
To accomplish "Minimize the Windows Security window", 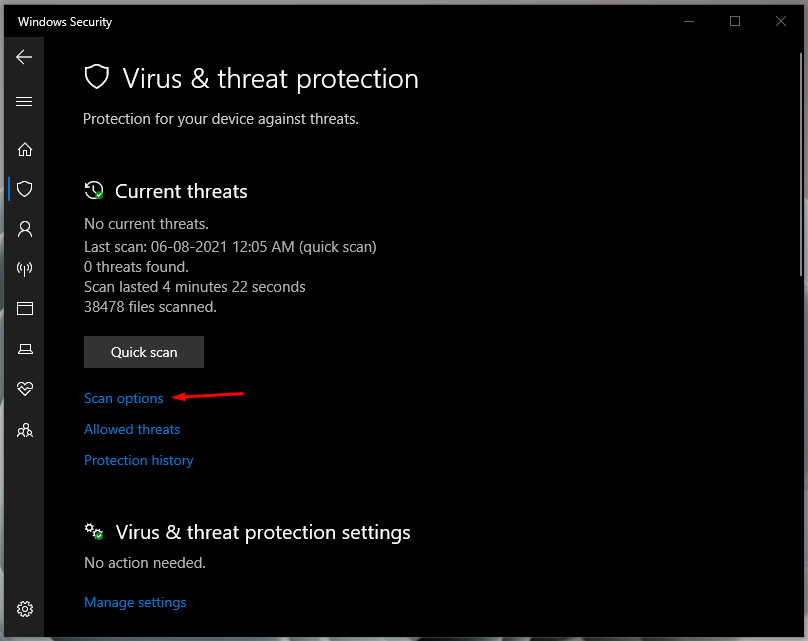I will (x=689, y=21).
